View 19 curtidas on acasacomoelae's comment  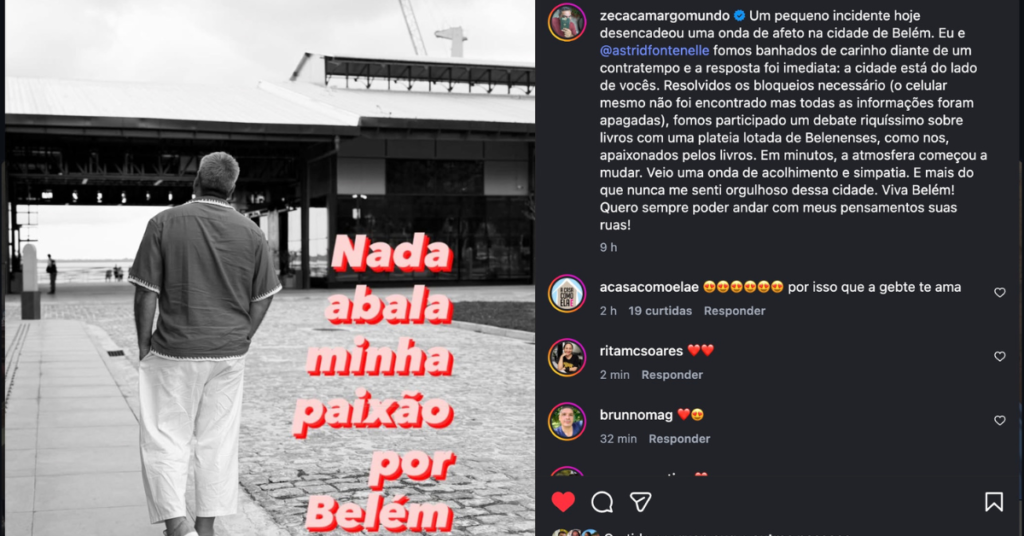(660, 311)
